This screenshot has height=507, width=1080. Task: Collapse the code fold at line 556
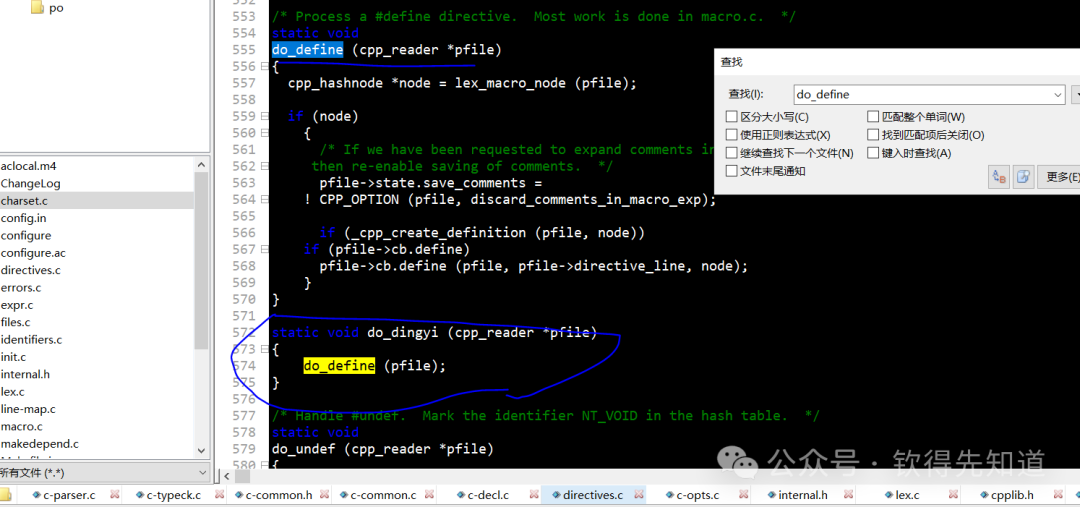tap(264, 67)
